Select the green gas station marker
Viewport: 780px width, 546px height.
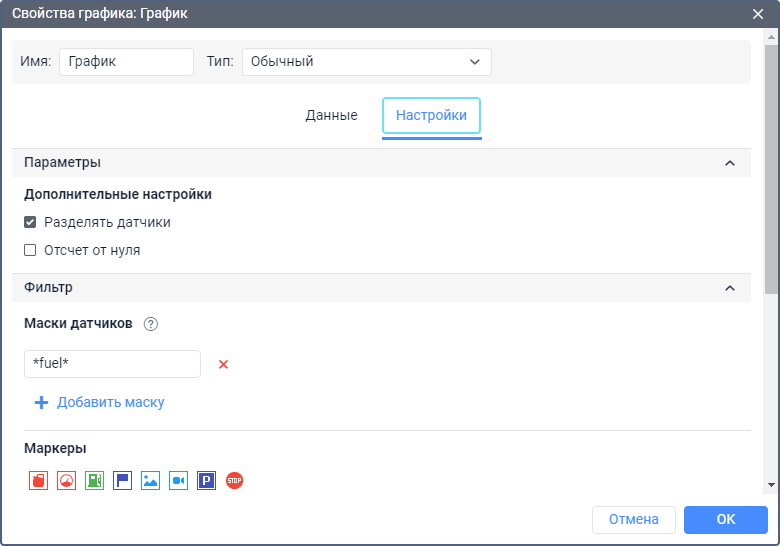click(94, 481)
